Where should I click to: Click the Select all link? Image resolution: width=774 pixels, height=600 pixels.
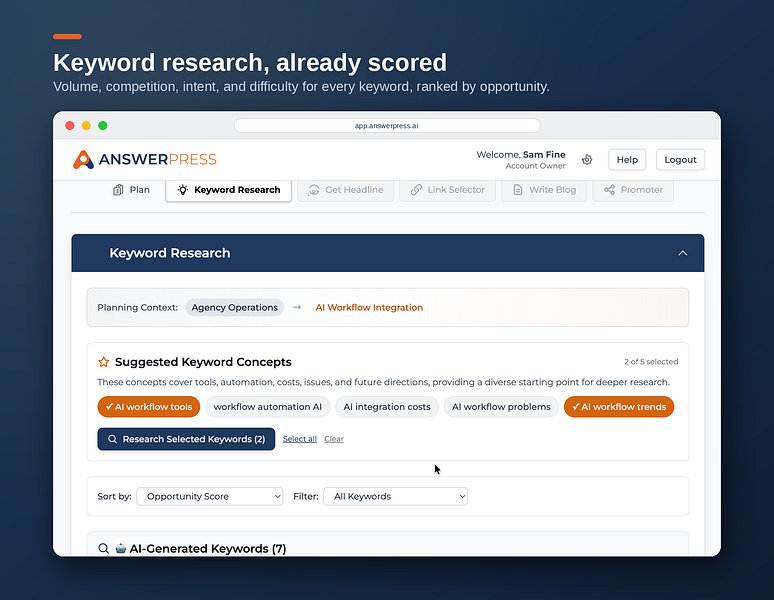tap(300, 439)
